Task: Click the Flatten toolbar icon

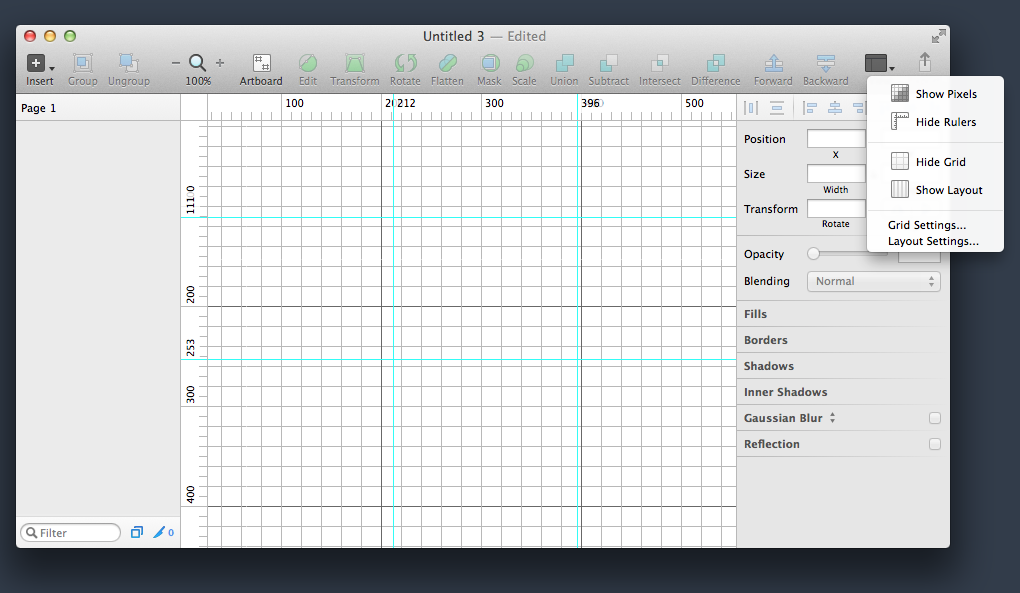Action: (447, 63)
